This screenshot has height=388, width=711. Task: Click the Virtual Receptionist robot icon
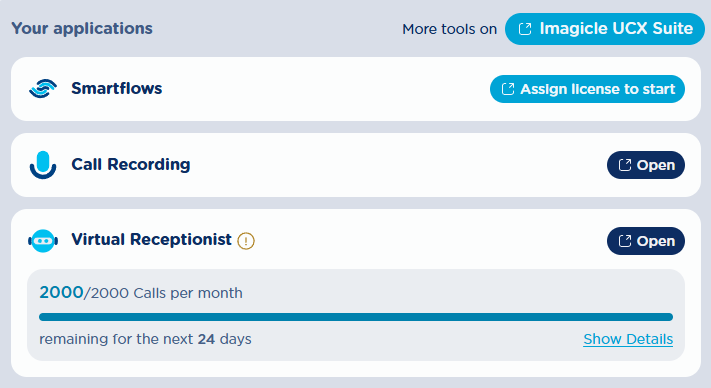pyautogui.click(x=43, y=241)
